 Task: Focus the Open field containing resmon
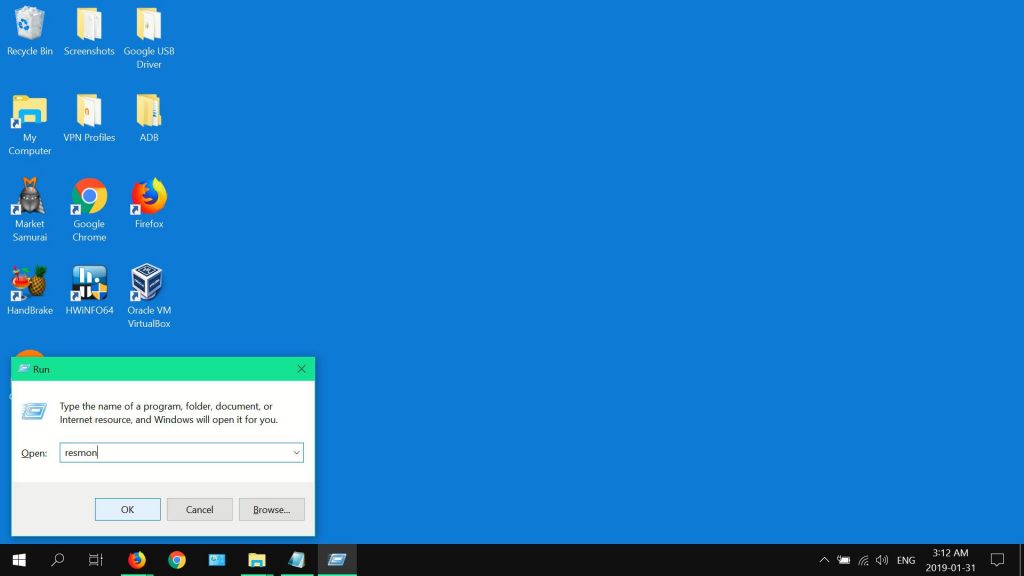tap(182, 453)
